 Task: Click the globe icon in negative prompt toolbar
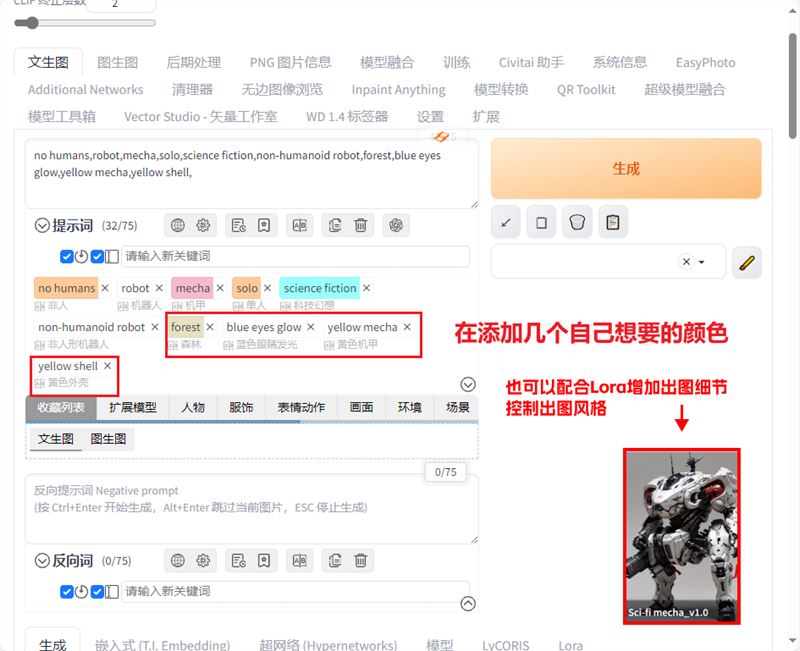(x=178, y=561)
